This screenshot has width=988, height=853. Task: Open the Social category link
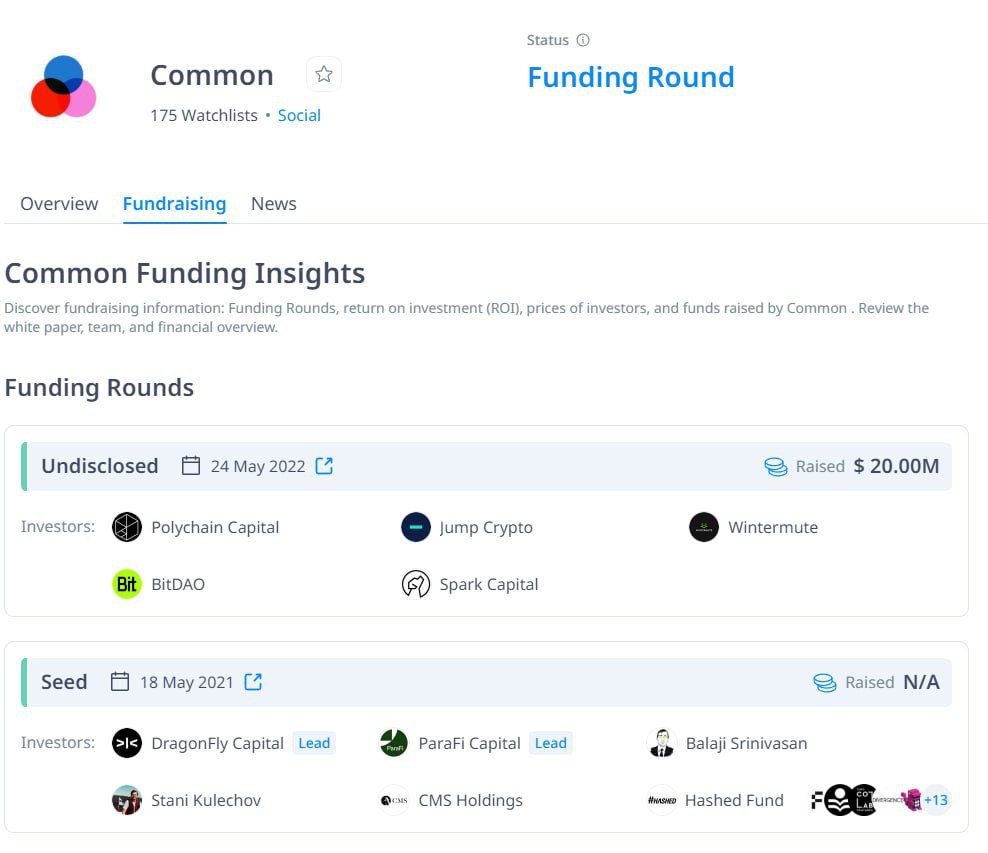[299, 115]
